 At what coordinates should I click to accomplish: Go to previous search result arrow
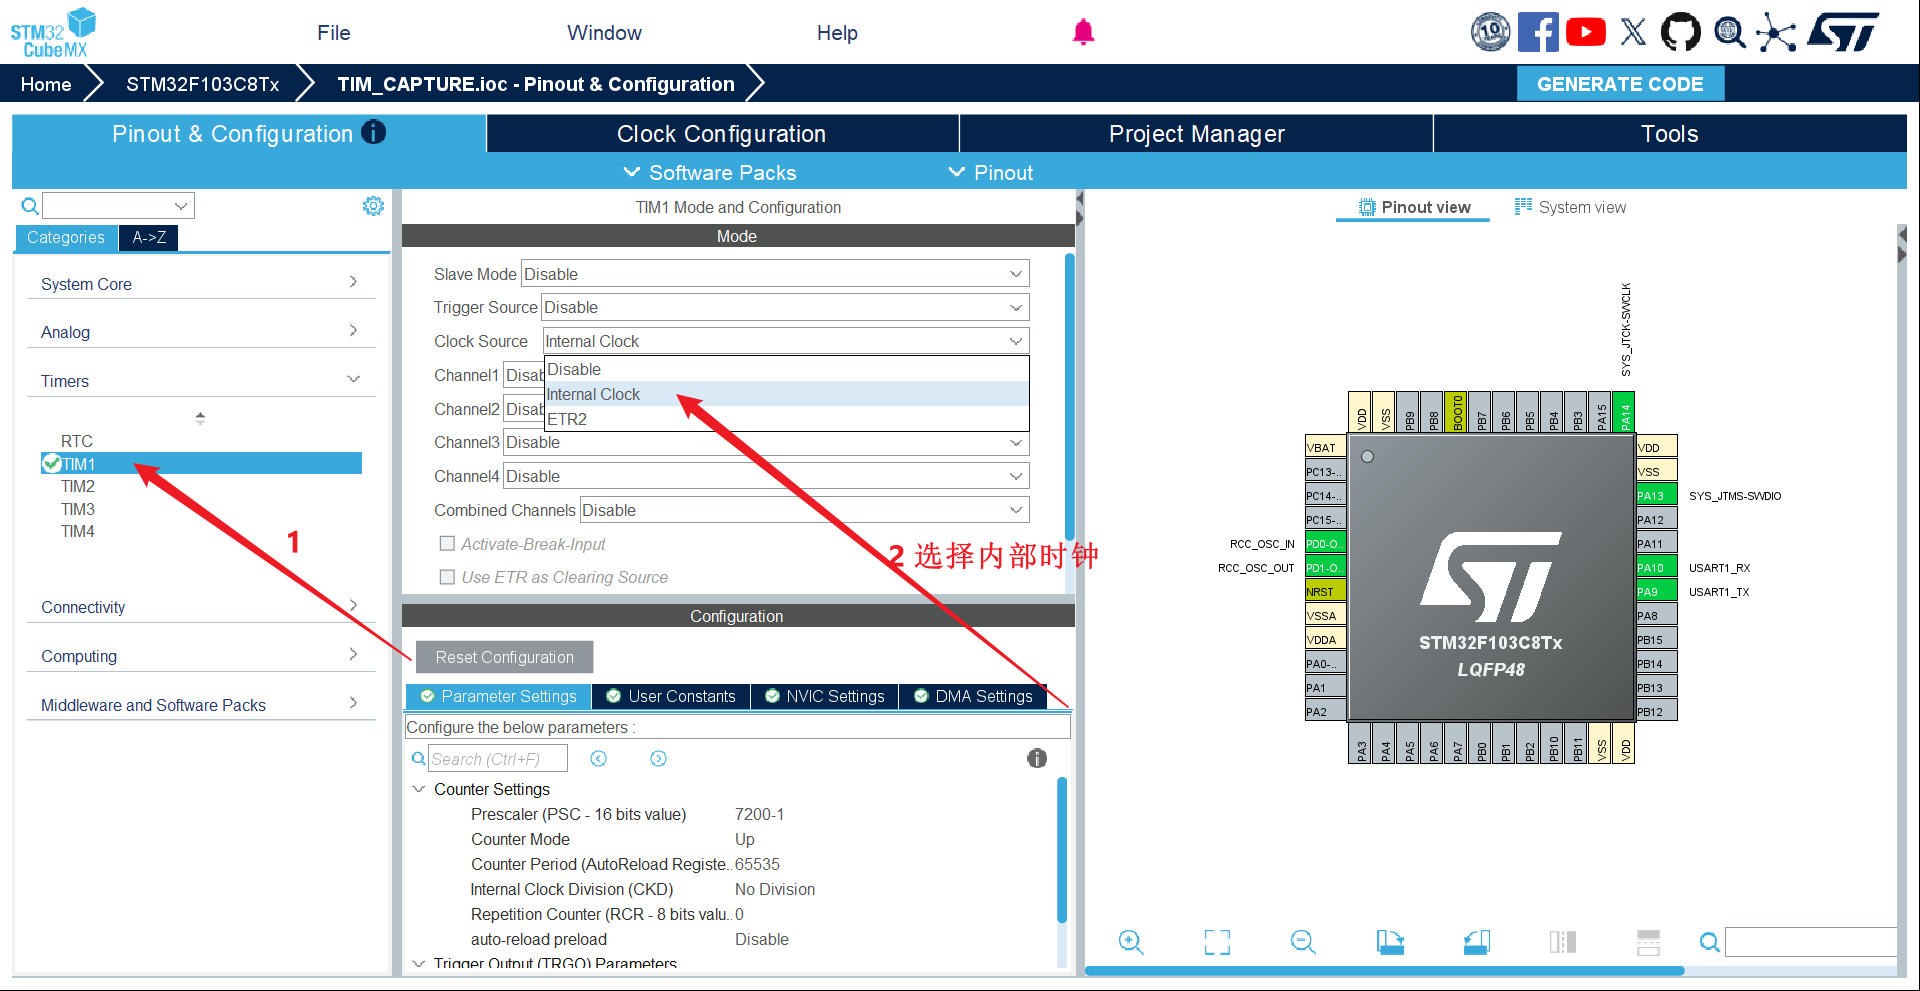598,759
